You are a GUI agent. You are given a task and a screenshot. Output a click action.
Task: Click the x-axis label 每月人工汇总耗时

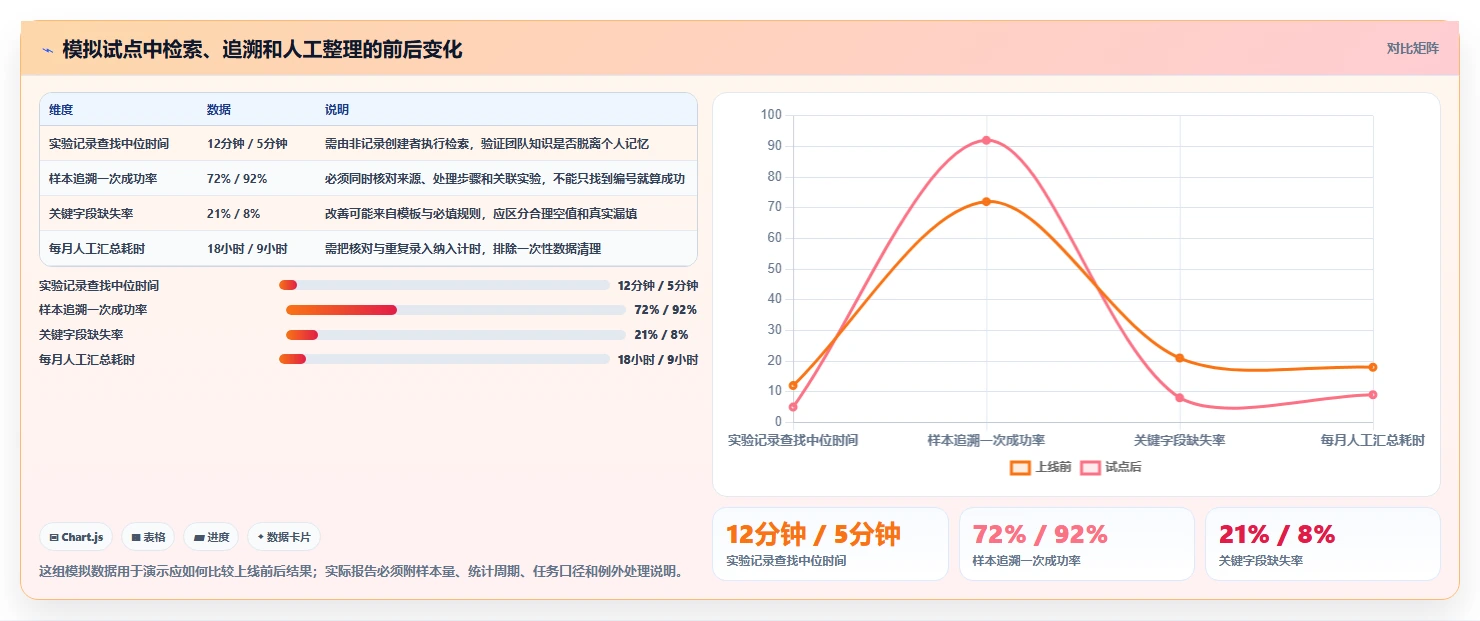(x=1372, y=440)
